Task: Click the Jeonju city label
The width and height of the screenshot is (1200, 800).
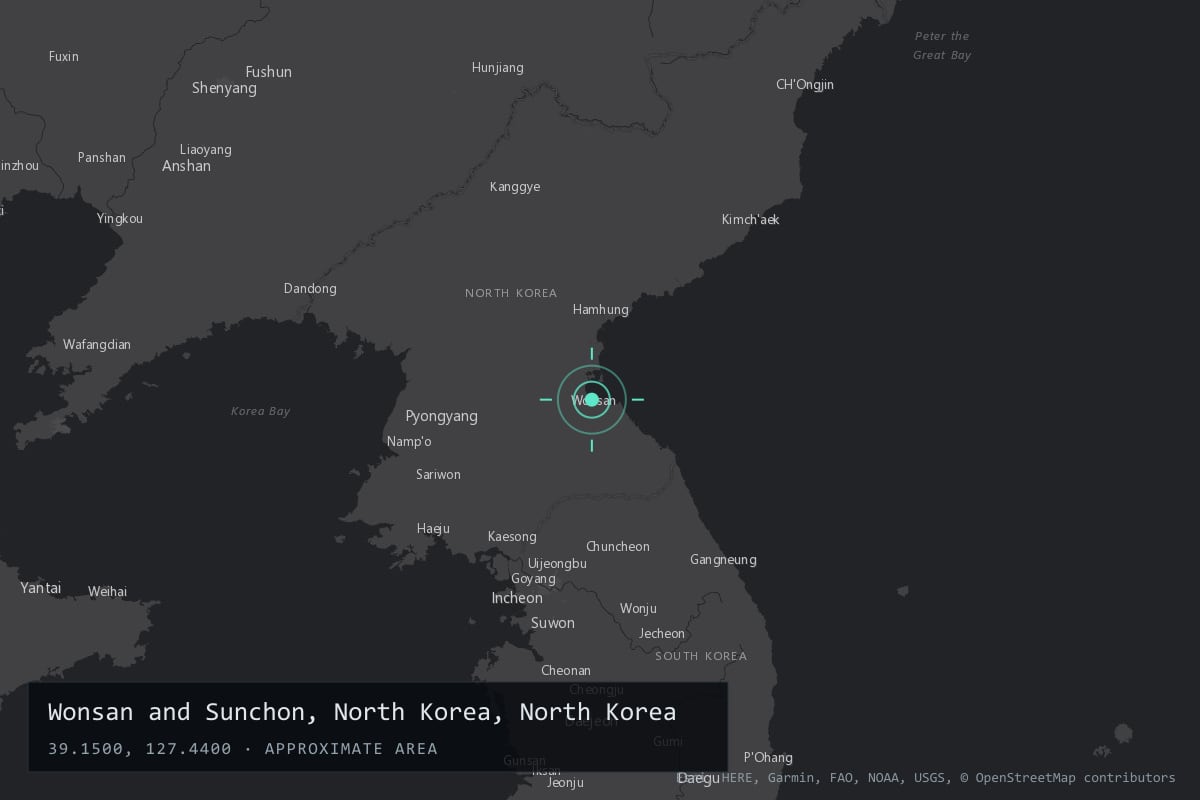Action: pos(565,783)
